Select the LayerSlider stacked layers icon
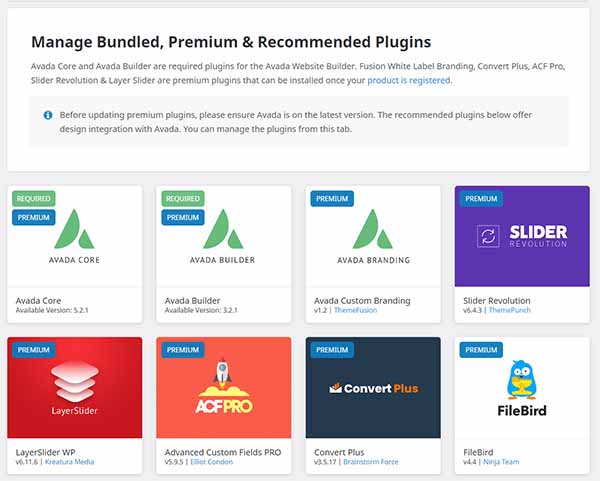The height and width of the screenshot is (481, 600). [75, 381]
